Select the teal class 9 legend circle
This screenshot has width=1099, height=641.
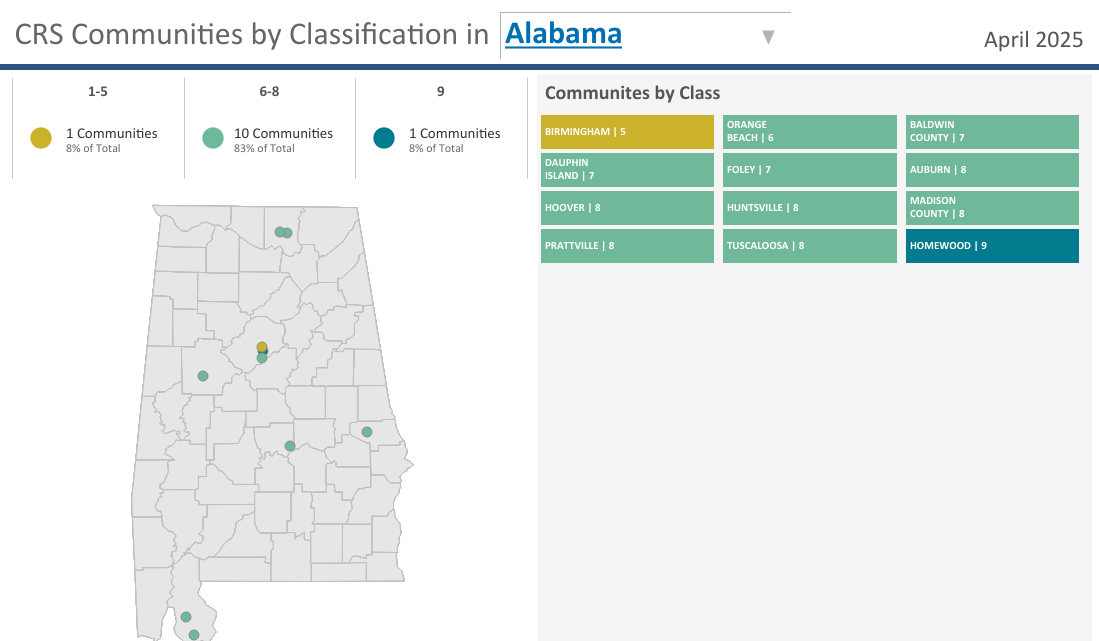coord(384,138)
